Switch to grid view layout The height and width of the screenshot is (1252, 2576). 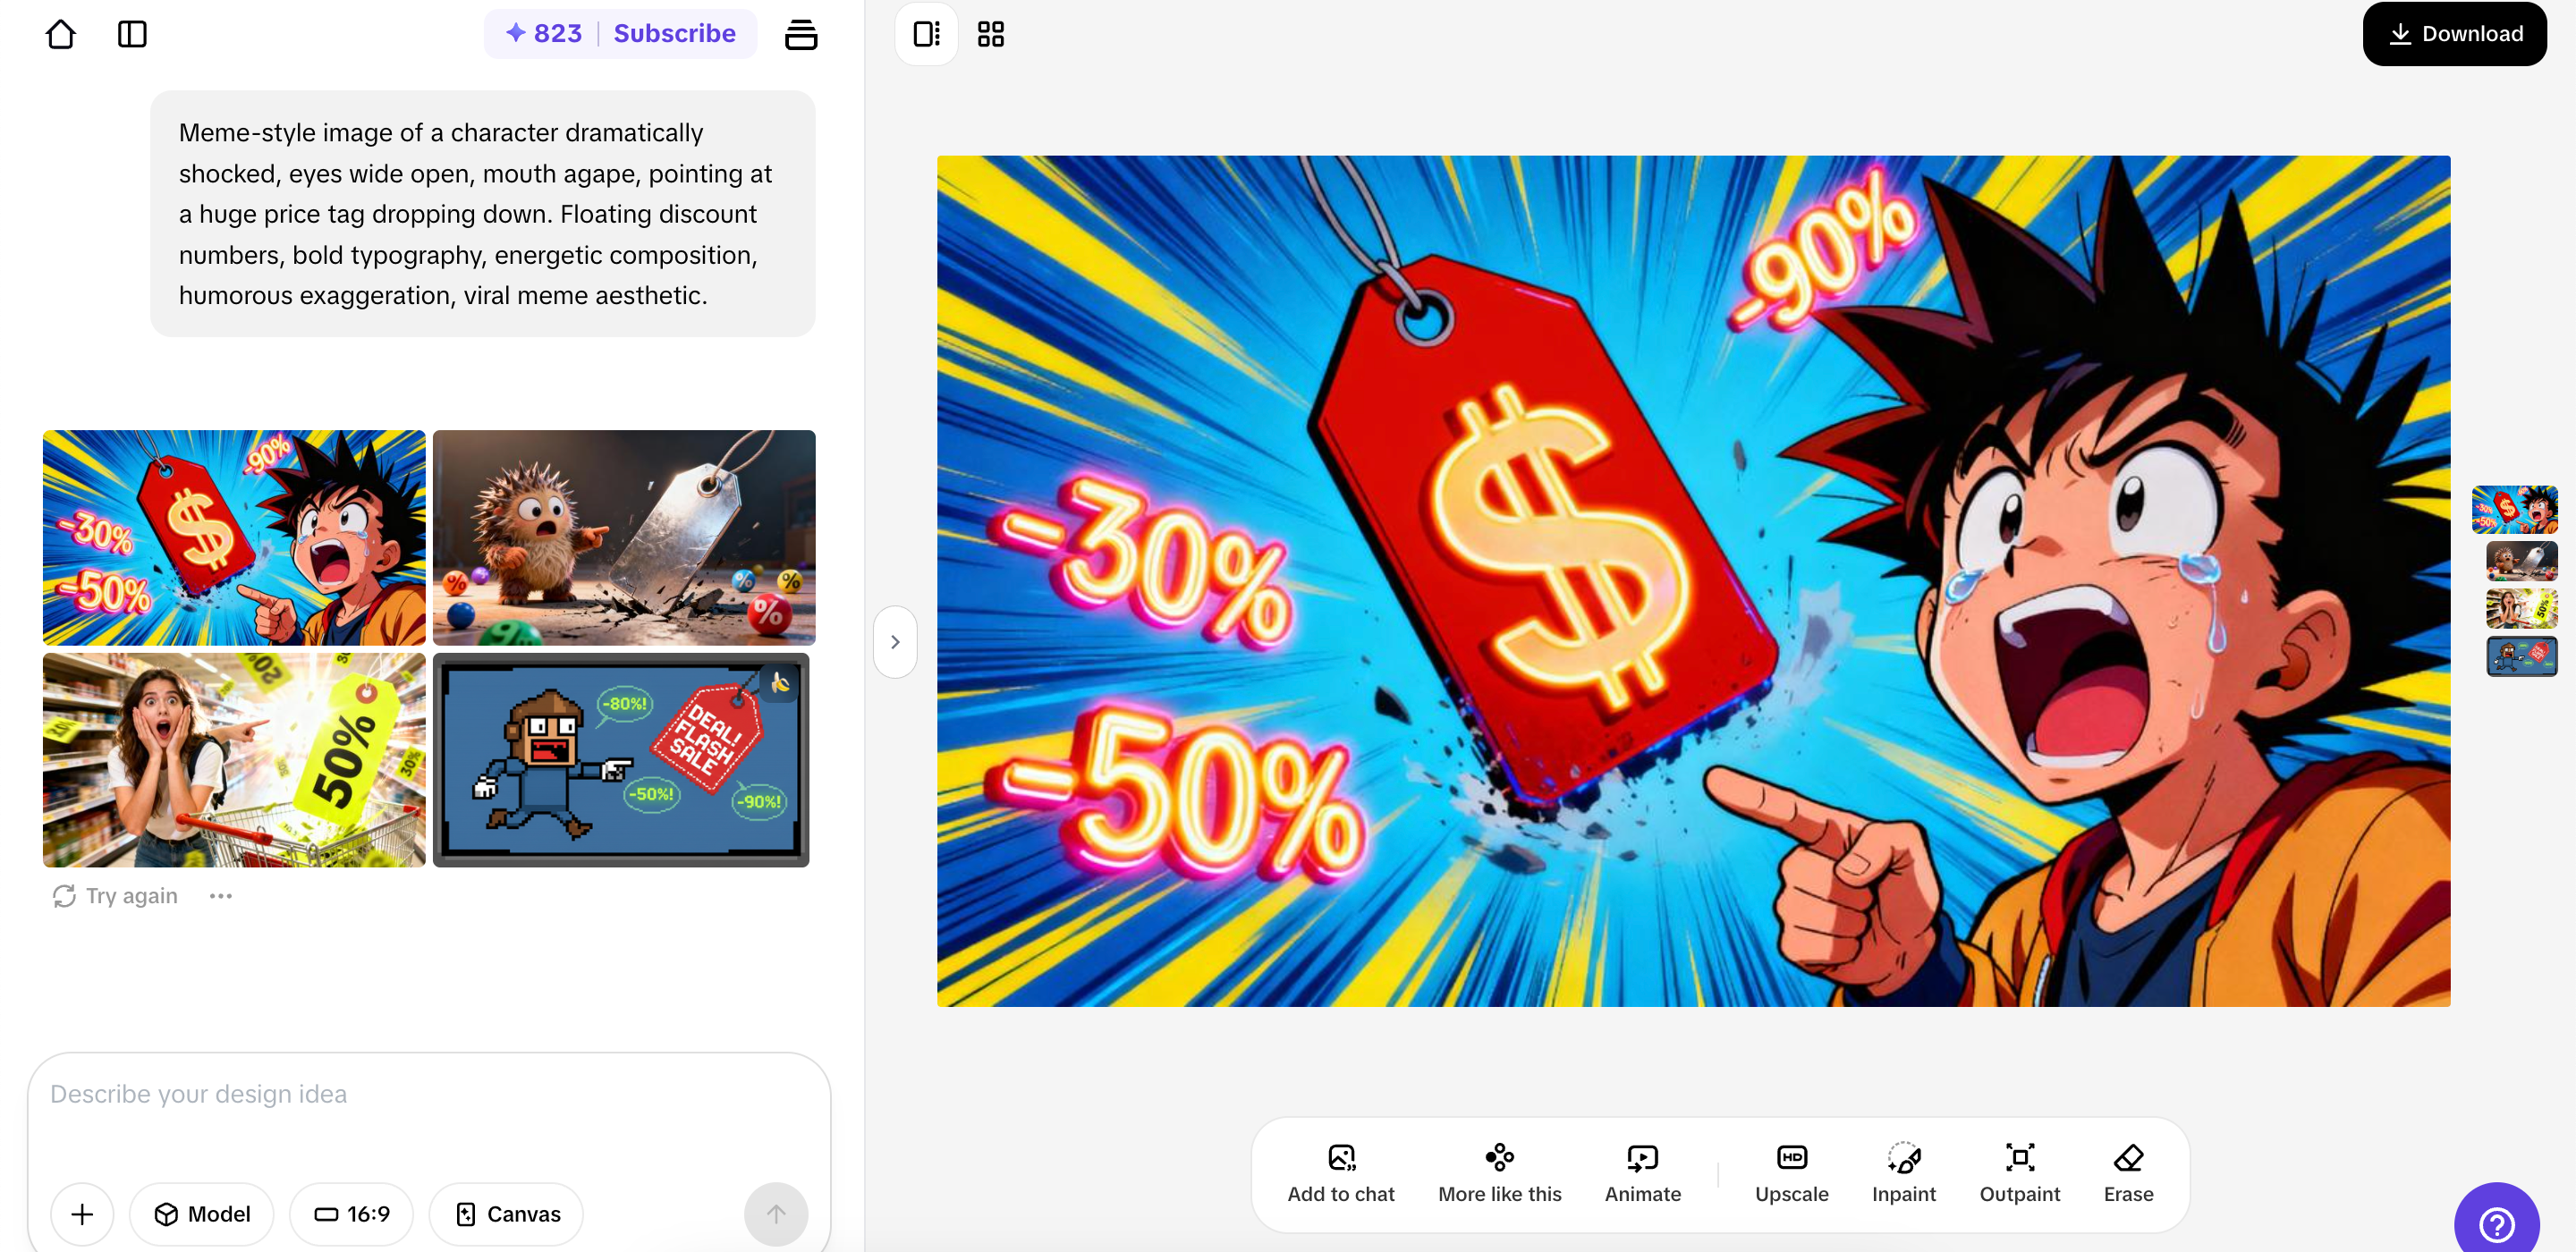(991, 34)
